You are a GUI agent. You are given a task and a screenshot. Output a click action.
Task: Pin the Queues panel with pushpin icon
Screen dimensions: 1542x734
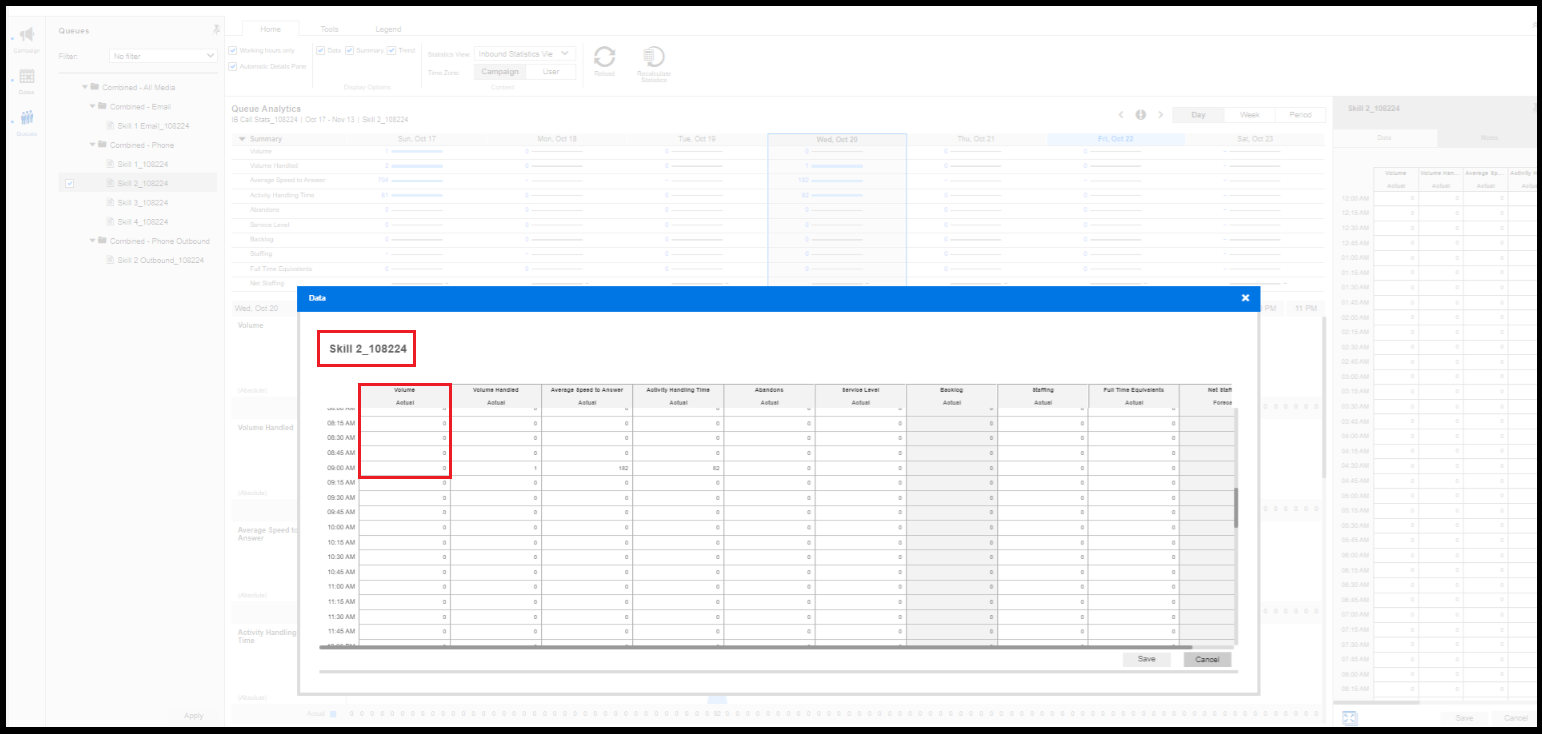(216, 30)
